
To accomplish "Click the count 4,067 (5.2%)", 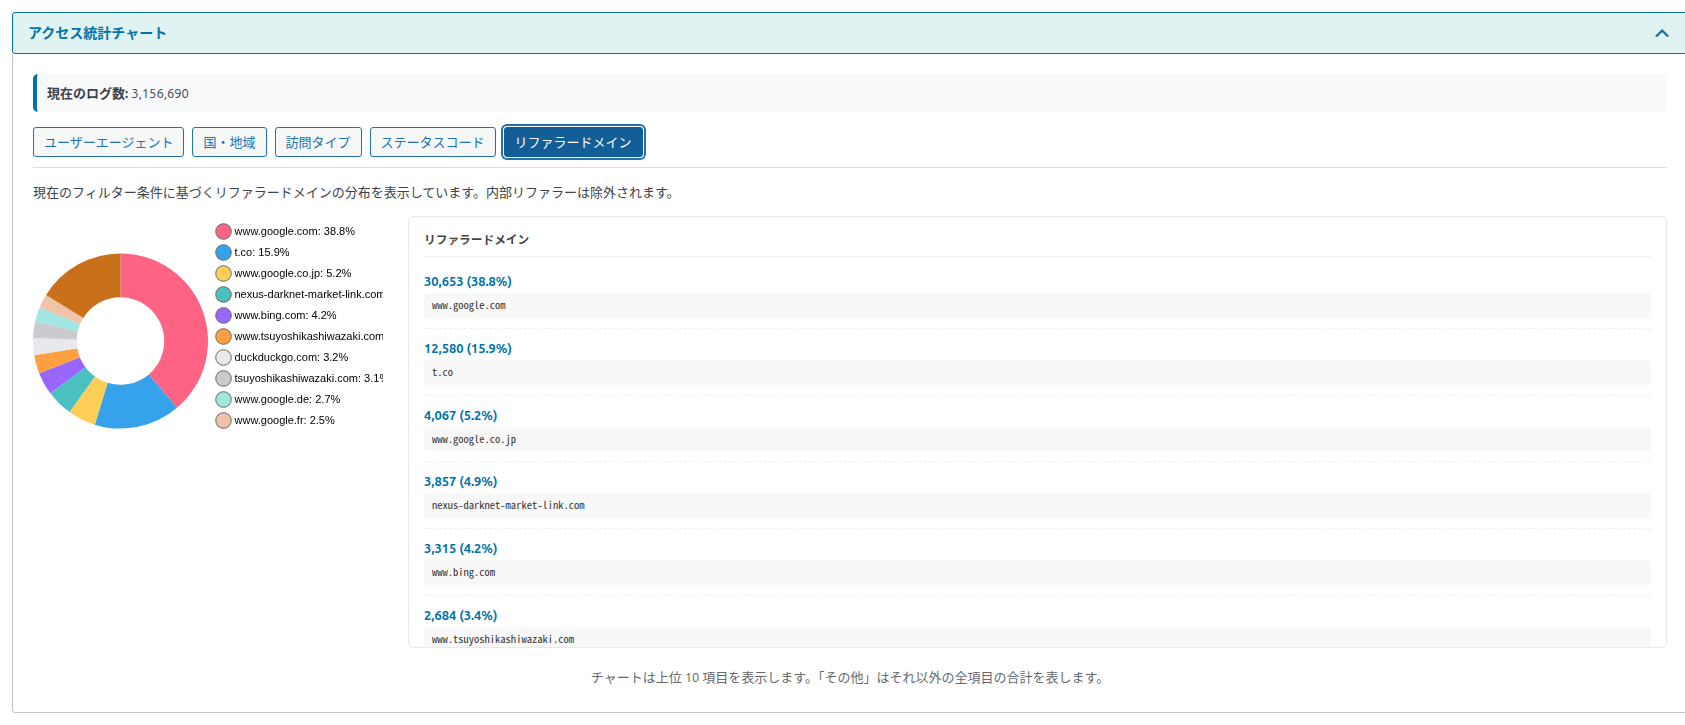I will coord(461,416).
